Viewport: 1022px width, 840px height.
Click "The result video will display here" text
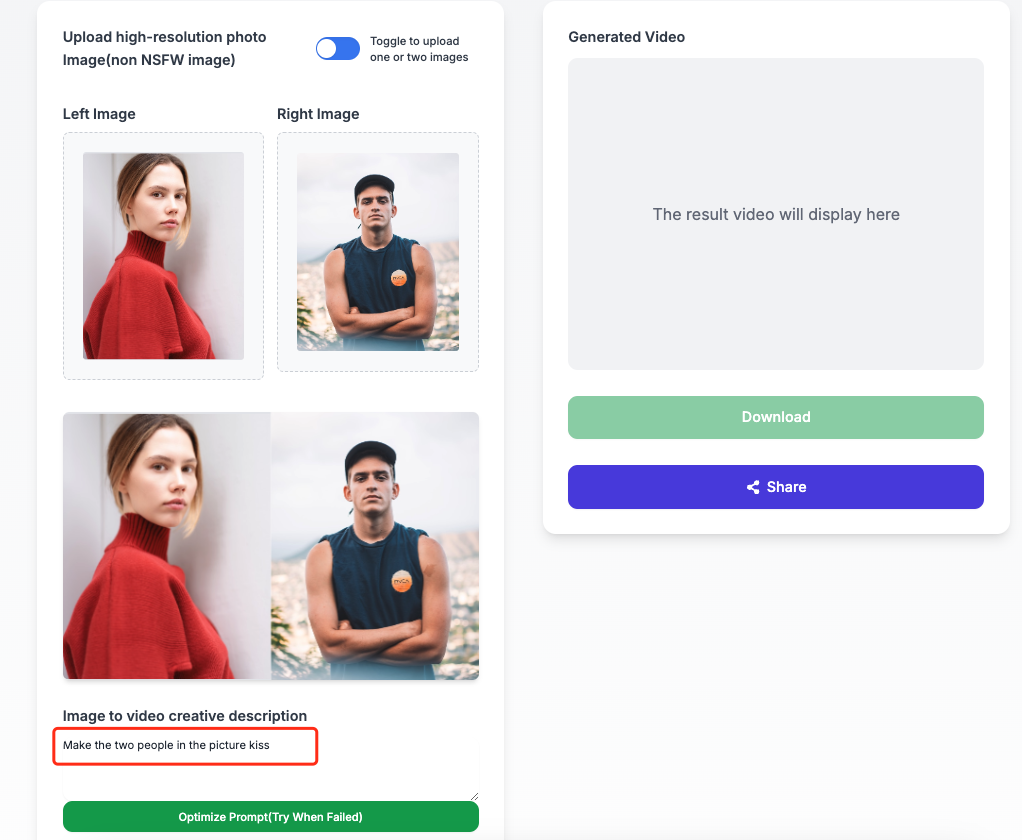point(776,214)
